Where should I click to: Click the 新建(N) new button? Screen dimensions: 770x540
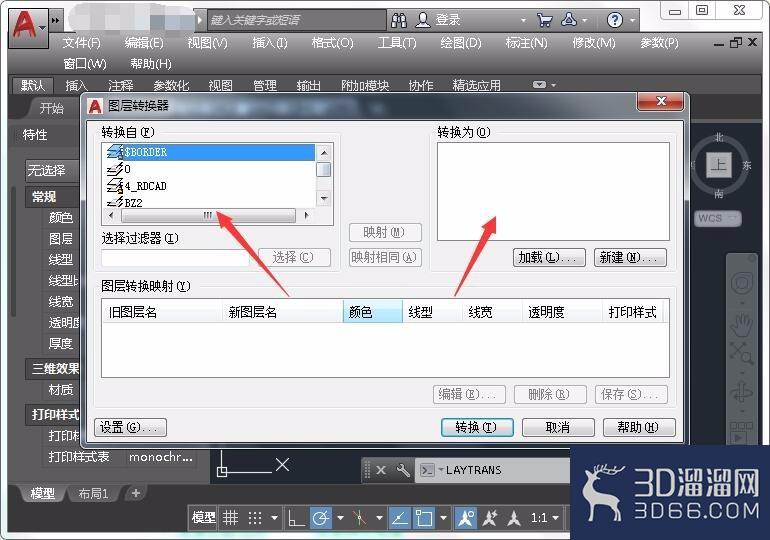[x=630, y=257]
